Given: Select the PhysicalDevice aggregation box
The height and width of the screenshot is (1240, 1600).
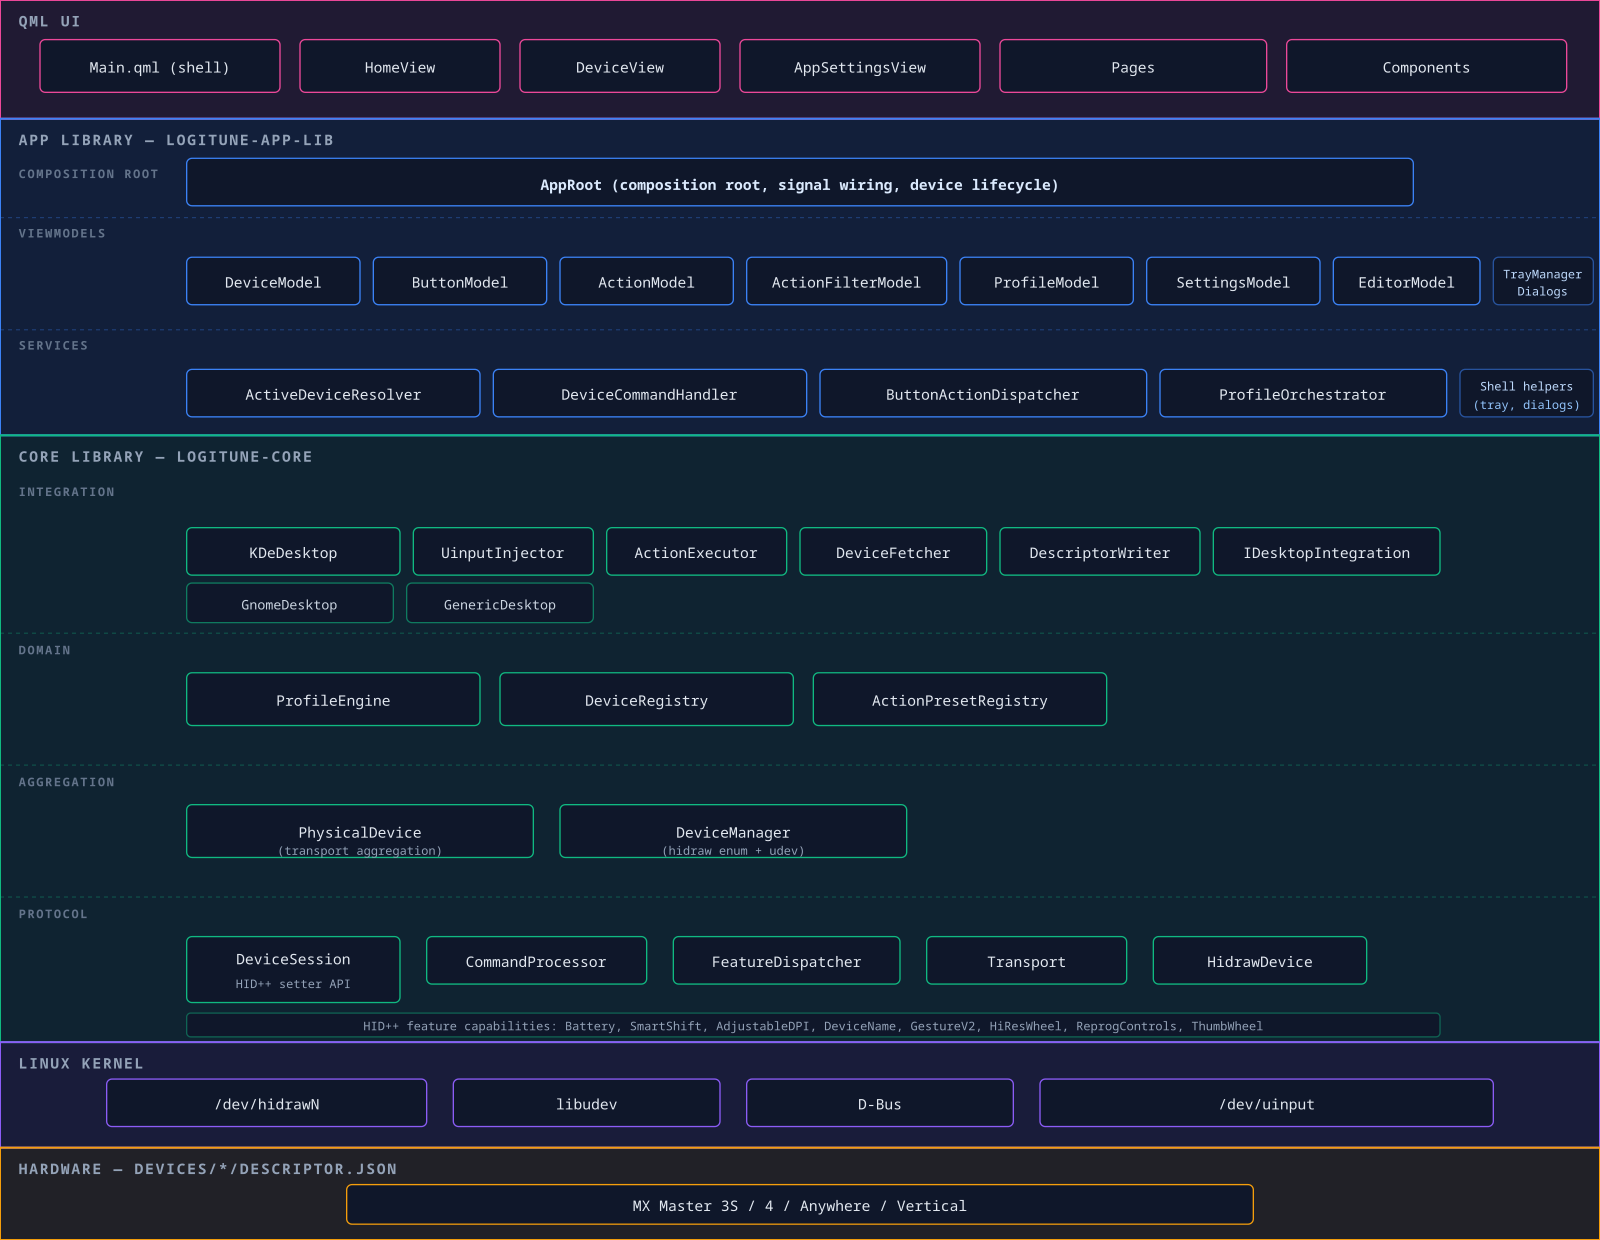Looking at the screenshot, I should [x=360, y=832].
